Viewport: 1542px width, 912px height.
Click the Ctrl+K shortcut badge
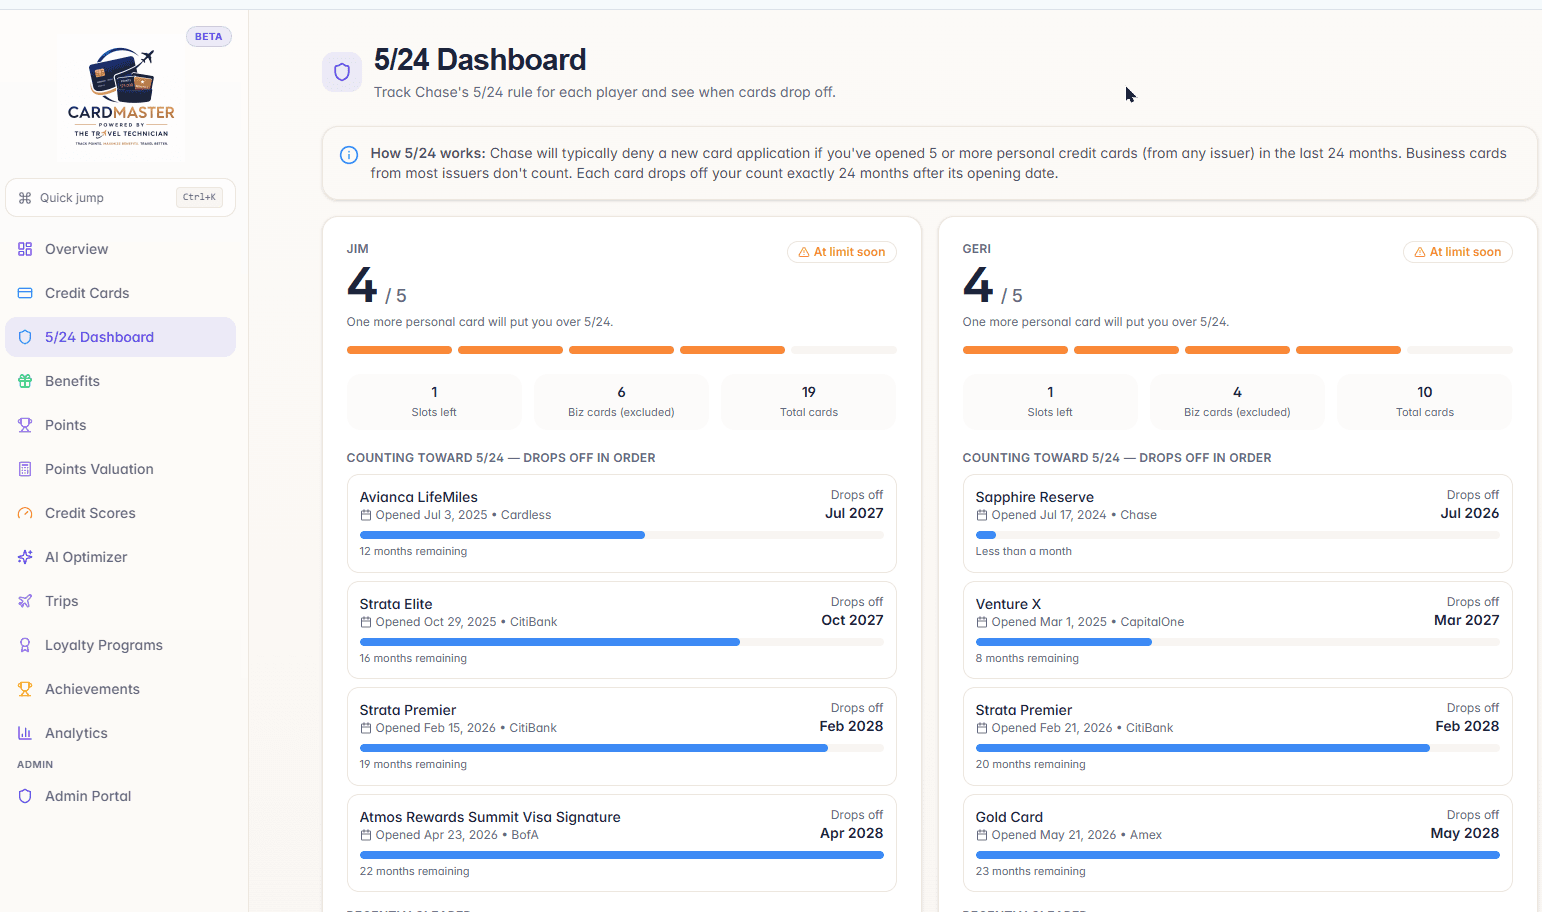(199, 198)
